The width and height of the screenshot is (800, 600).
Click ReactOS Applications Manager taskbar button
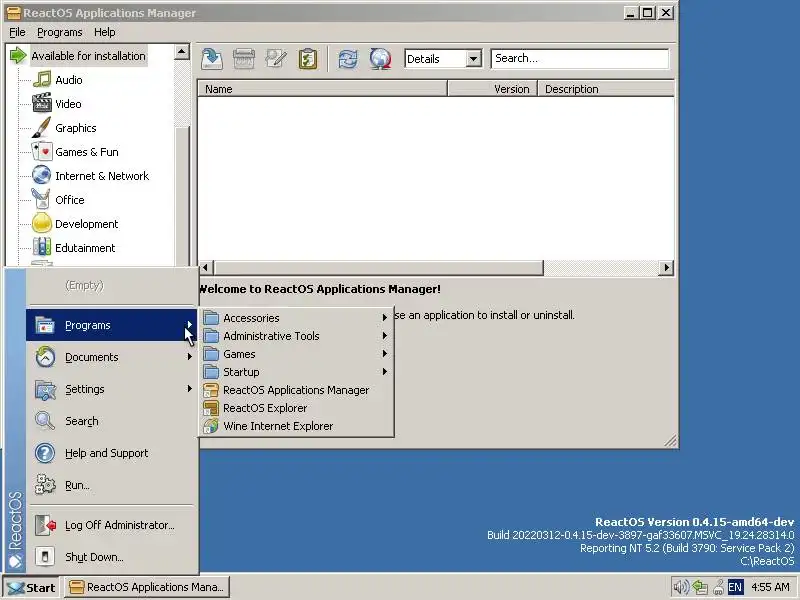pyautogui.click(x=147, y=587)
